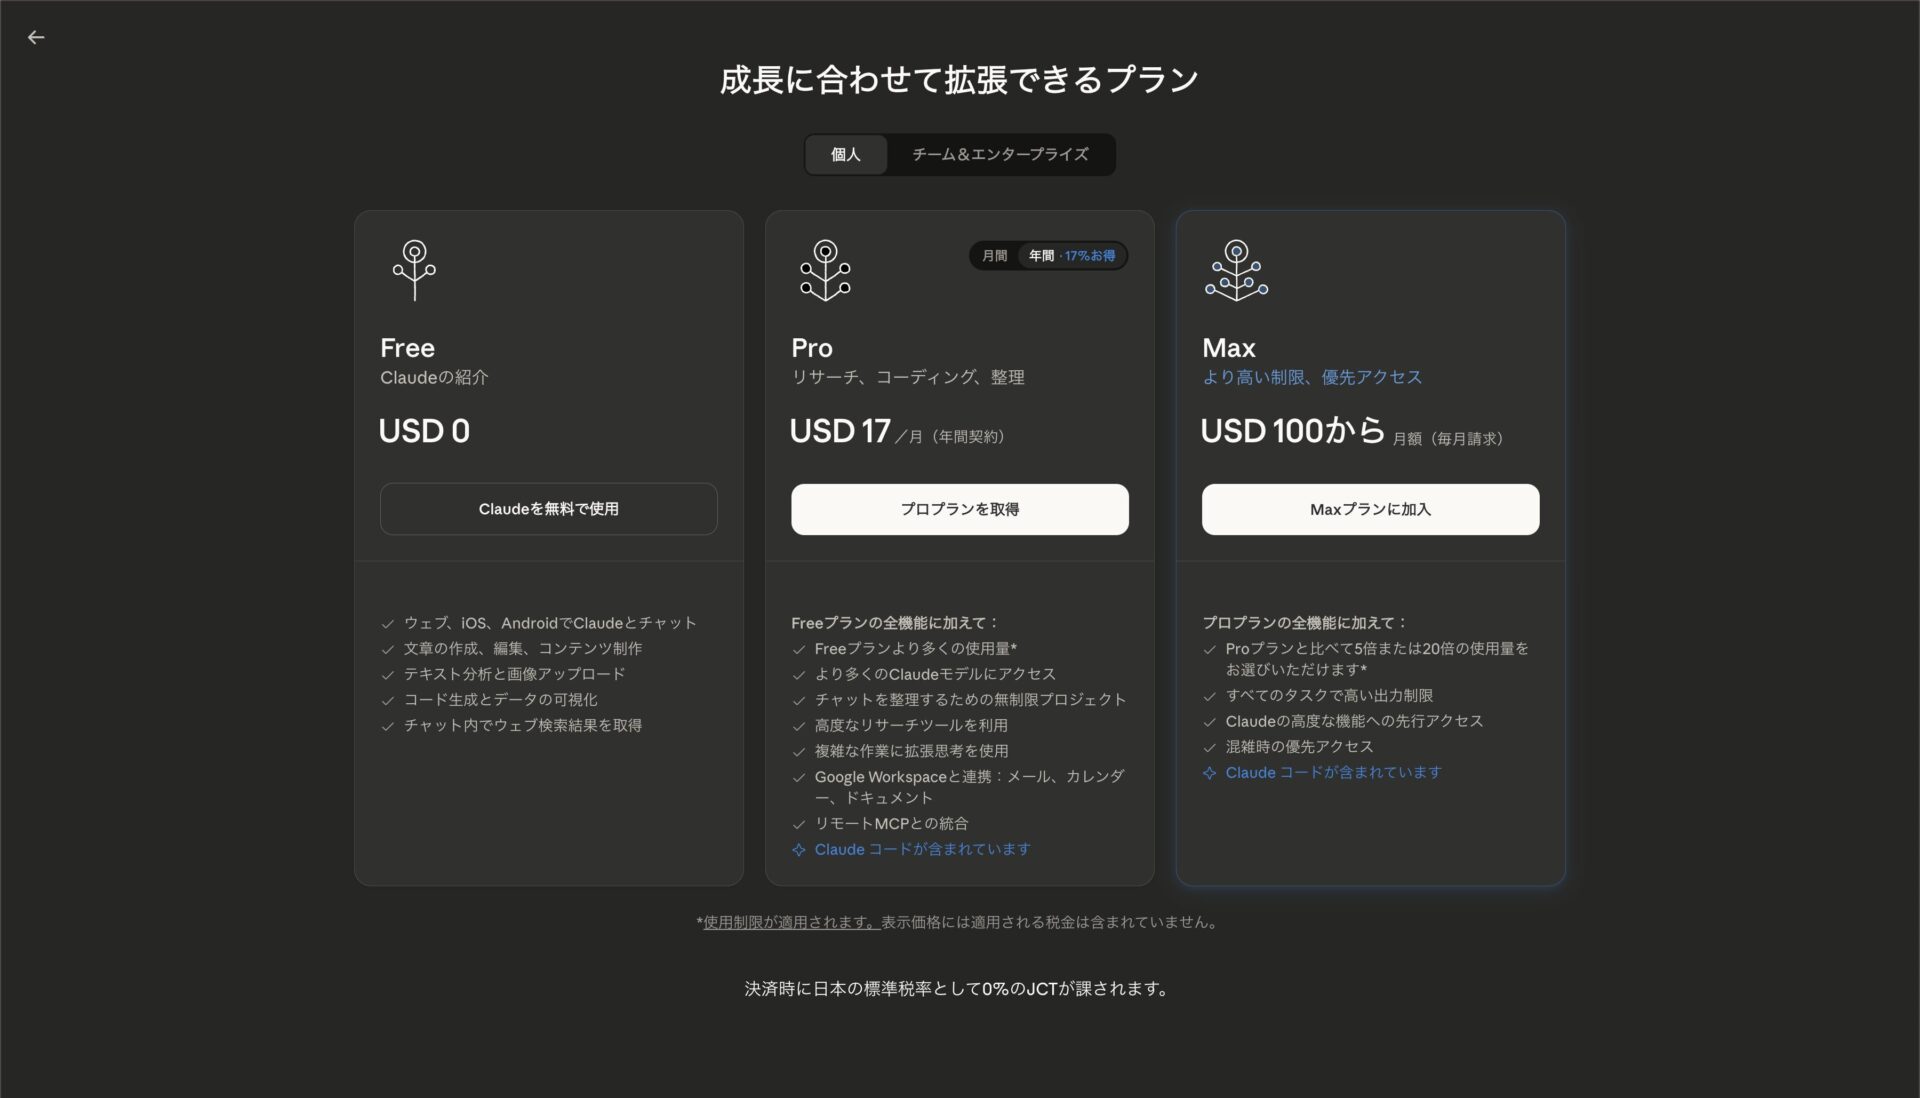Switch Pro billing to 月間
The height and width of the screenshot is (1098, 1920).
(x=994, y=256)
